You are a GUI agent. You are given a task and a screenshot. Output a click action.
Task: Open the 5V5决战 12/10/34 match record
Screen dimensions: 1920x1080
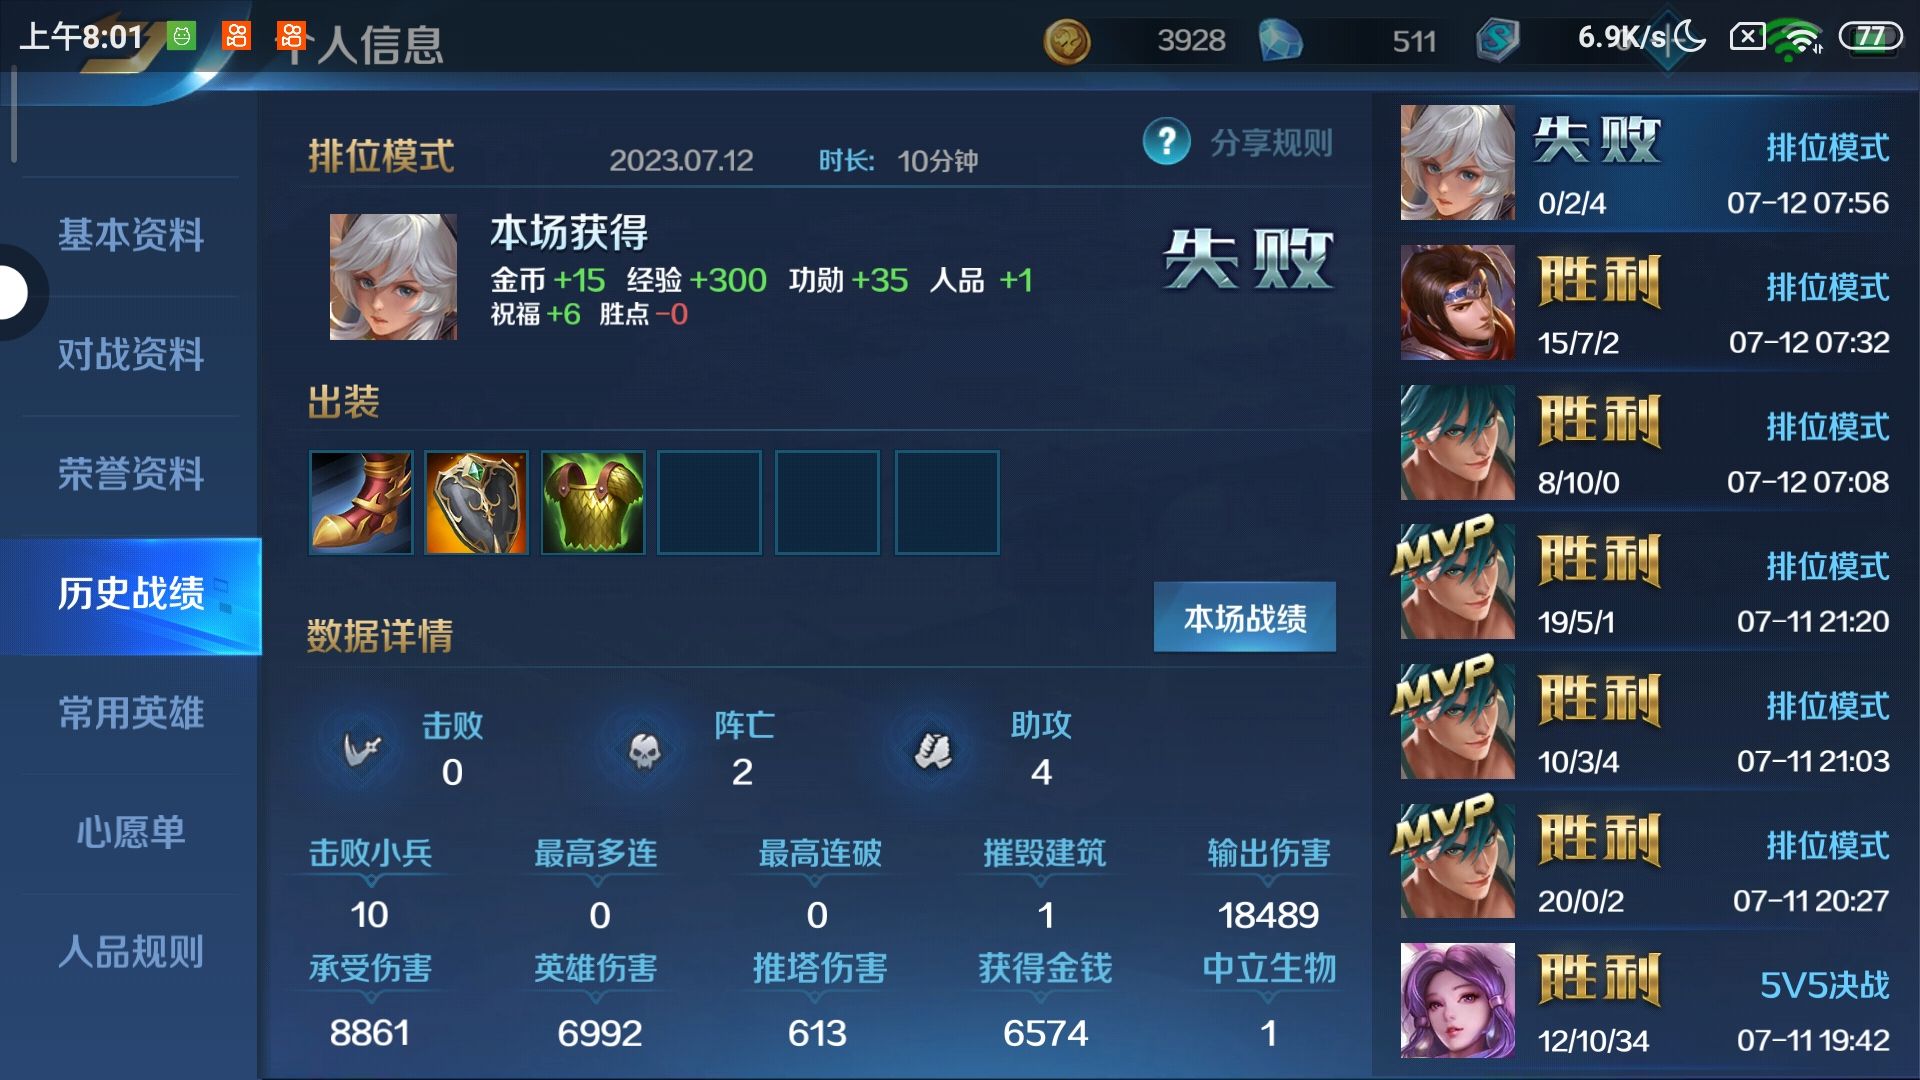tap(1646, 1001)
